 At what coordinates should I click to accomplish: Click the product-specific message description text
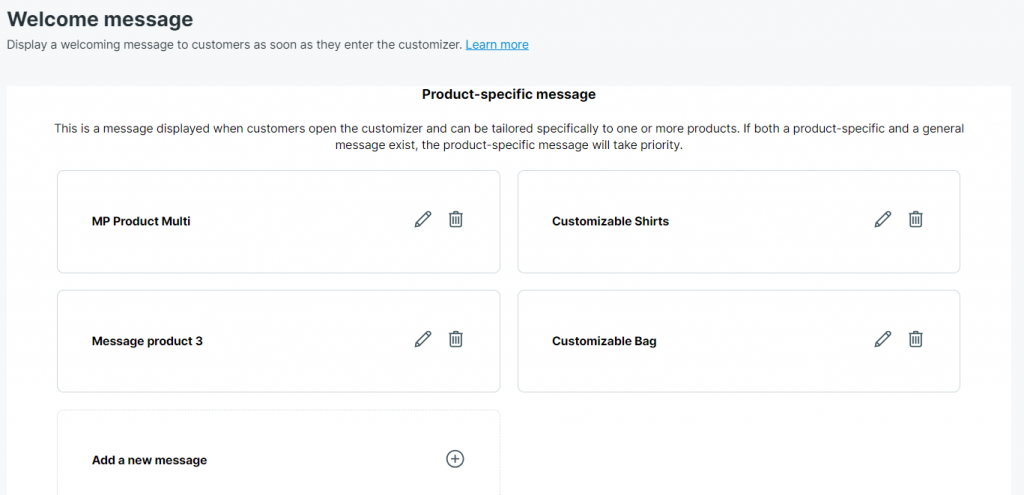(x=509, y=137)
